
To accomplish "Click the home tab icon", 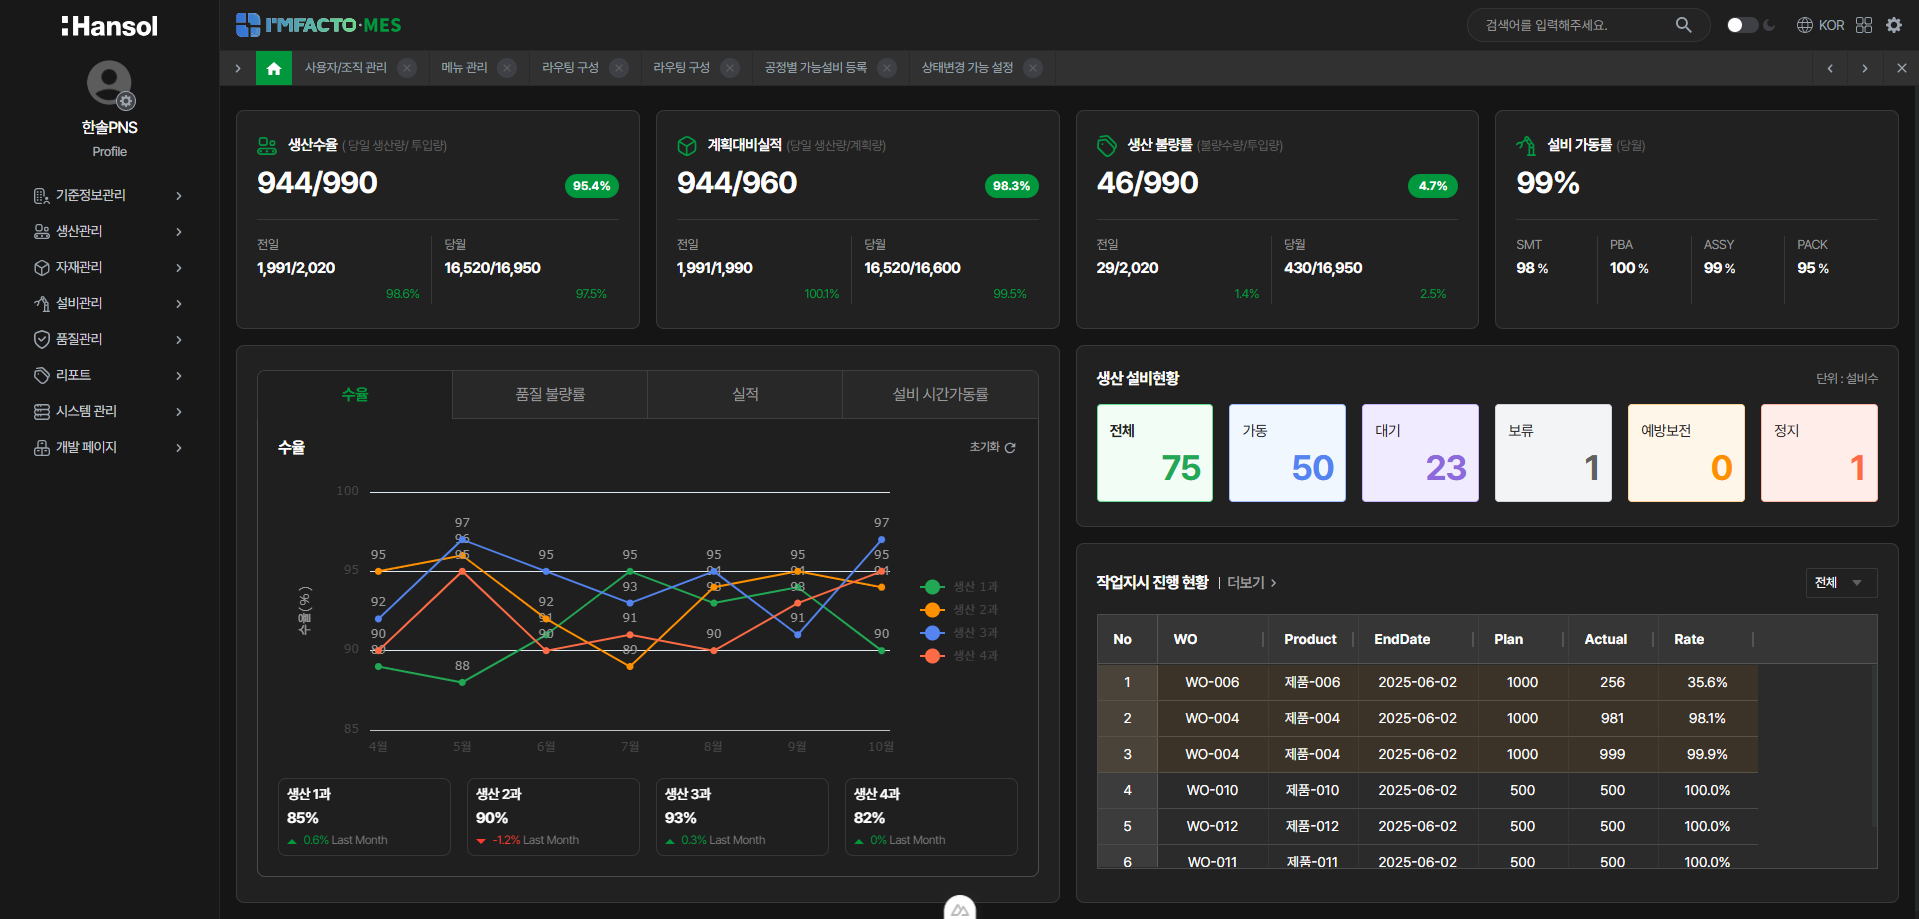I will click(274, 68).
